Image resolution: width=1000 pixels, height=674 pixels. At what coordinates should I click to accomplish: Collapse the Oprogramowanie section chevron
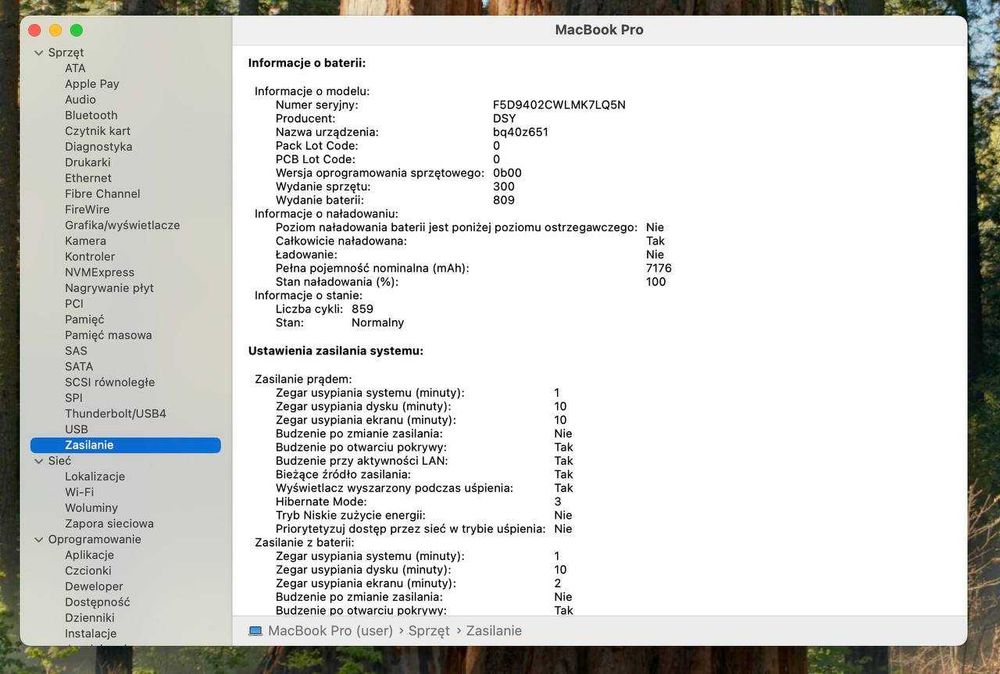click(x=39, y=539)
